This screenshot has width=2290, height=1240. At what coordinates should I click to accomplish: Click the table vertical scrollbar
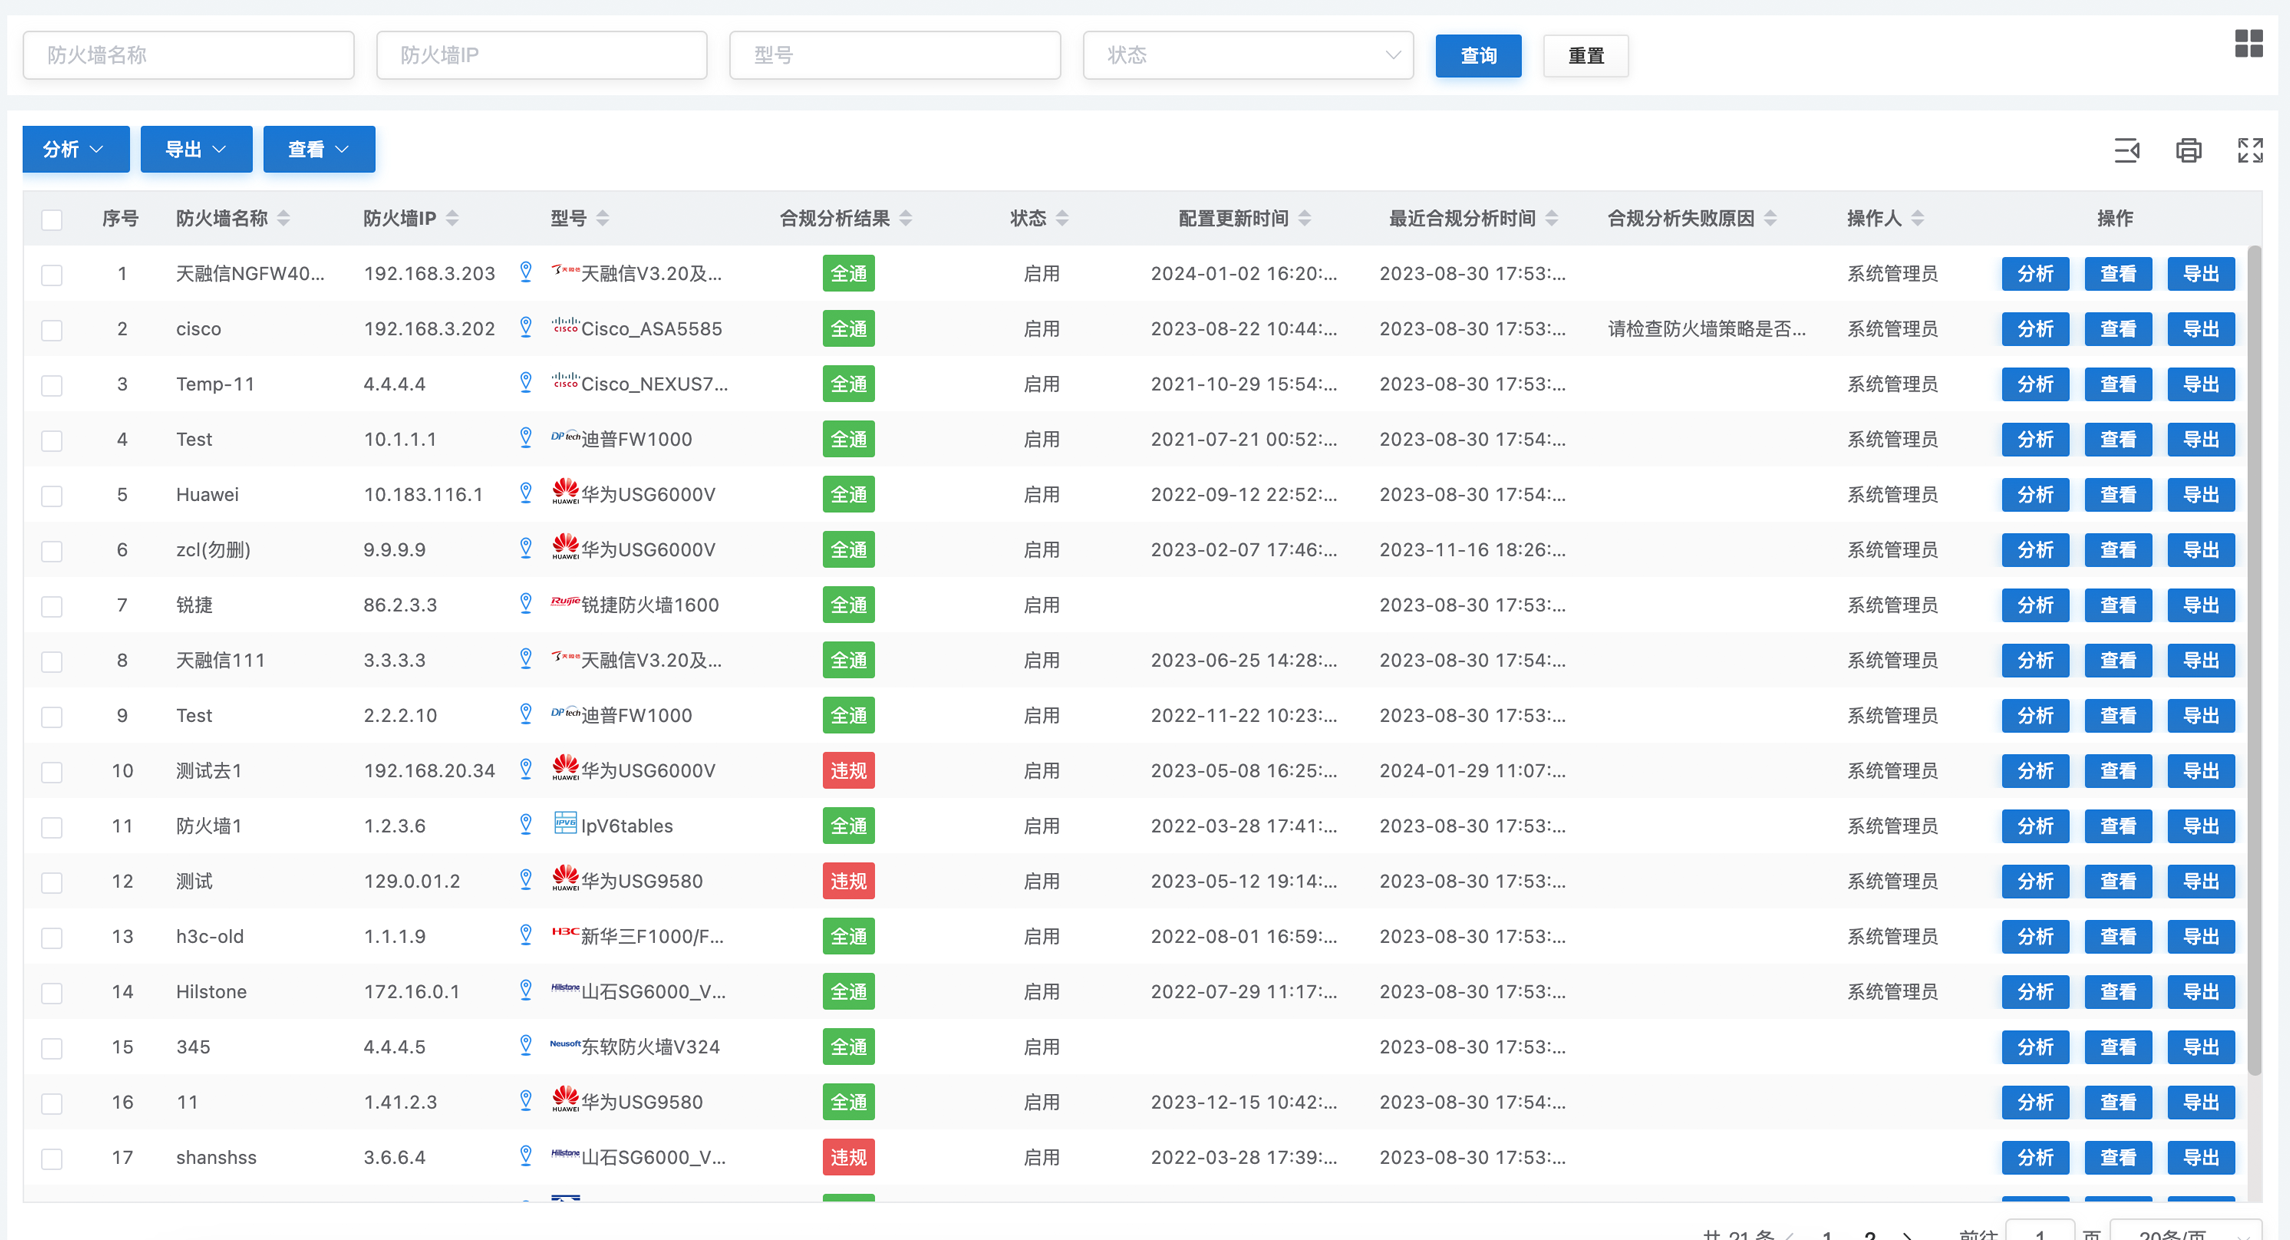(x=2254, y=660)
